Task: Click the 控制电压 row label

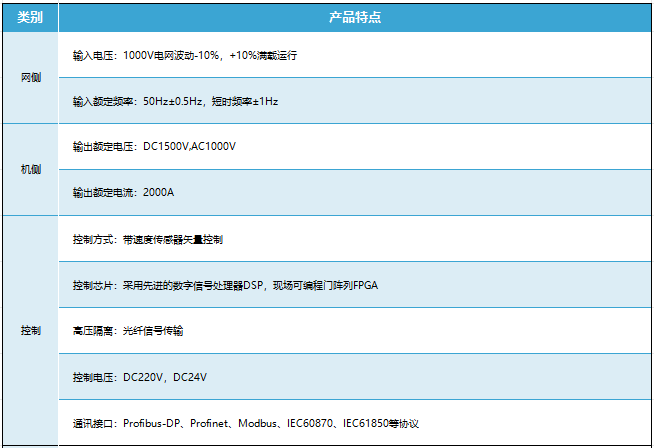Action: [94, 378]
